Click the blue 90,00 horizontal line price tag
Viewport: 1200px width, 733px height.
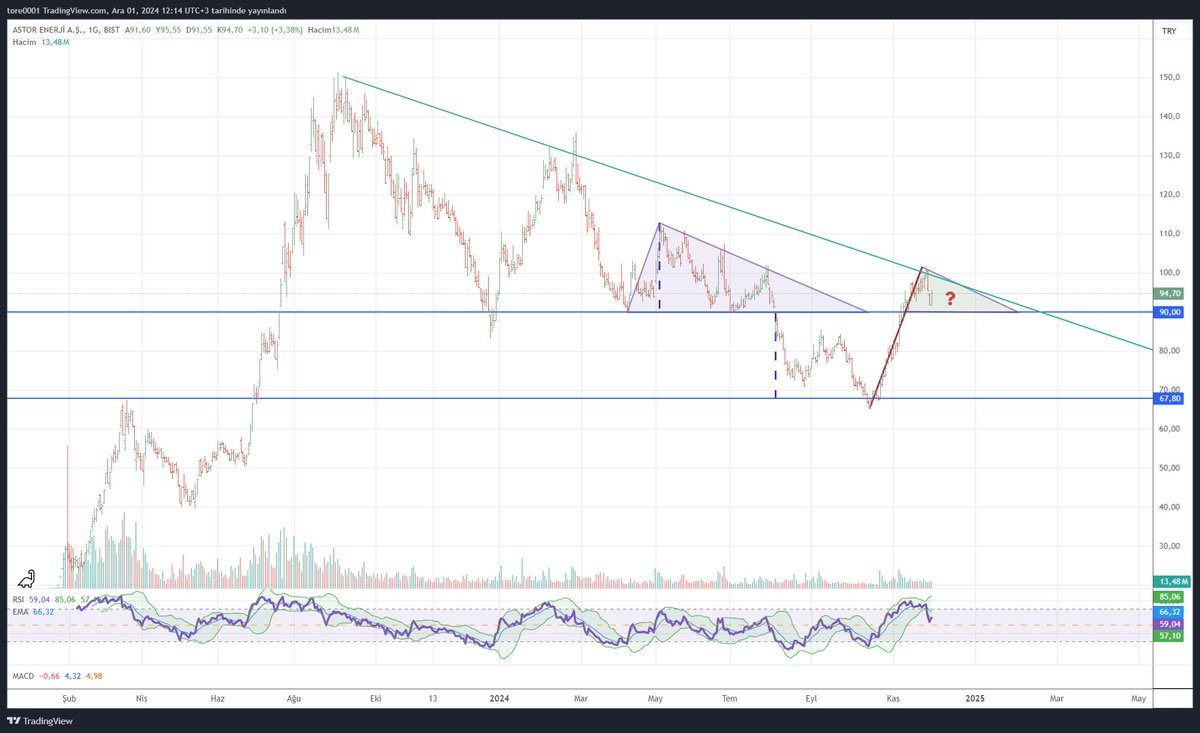[1169, 312]
